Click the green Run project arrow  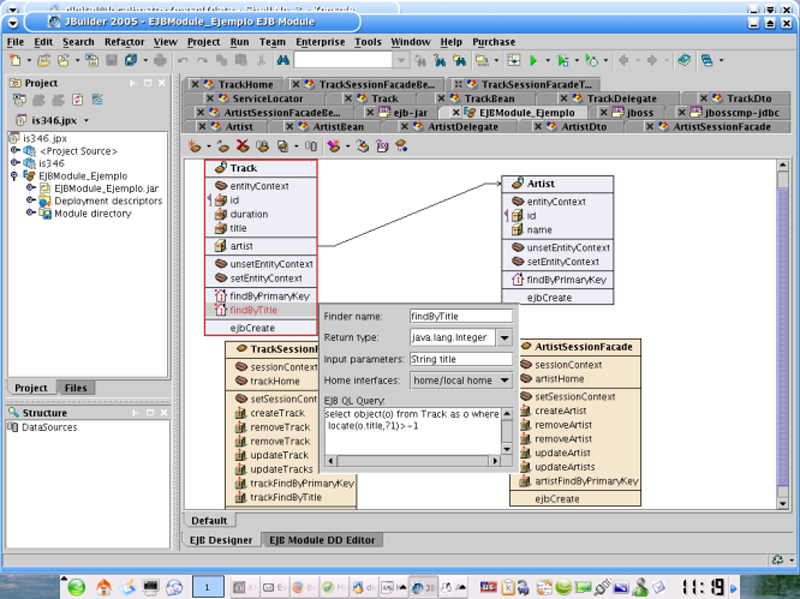(534, 61)
